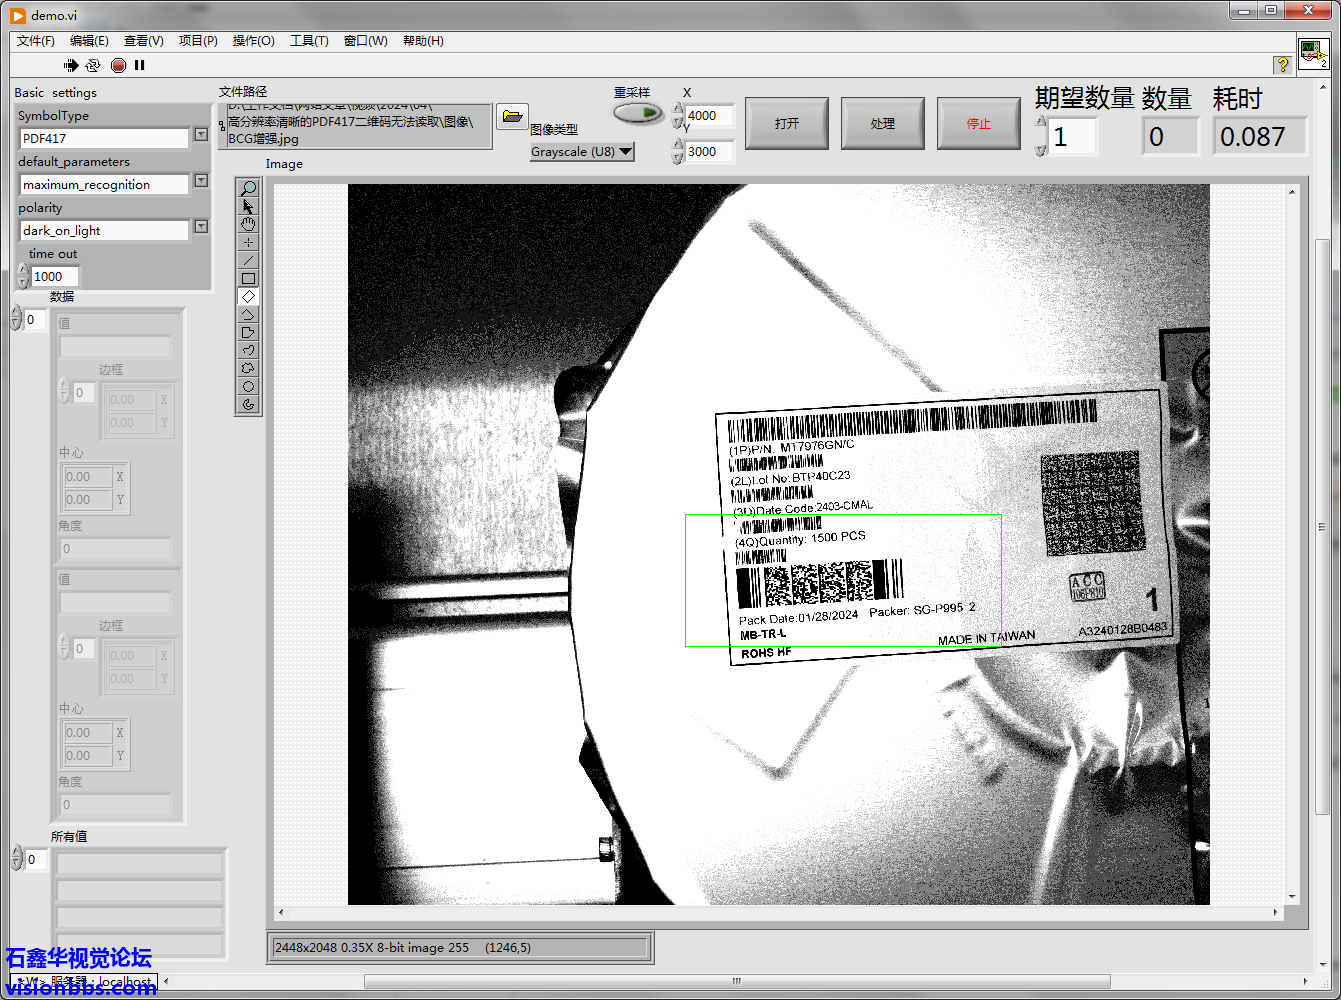Select the Oval ROI tool
Image resolution: width=1341 pixels, height=1000 pixels.
point(248,386)
